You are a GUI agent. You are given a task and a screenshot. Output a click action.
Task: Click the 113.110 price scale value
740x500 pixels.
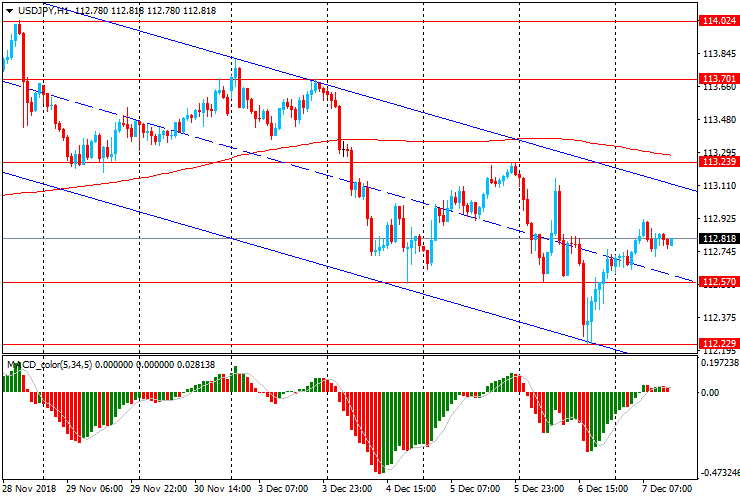coord(719,186)
